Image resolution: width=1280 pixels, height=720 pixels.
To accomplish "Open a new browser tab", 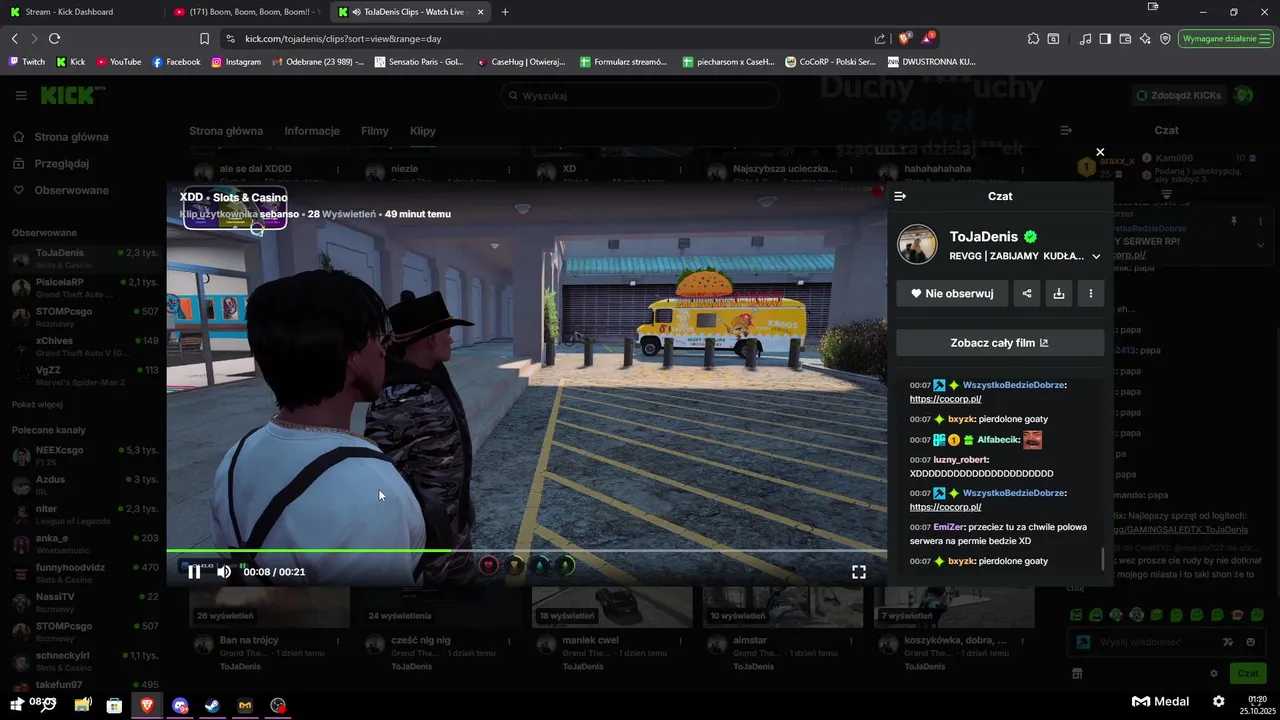I will pyautogui.click(x=504, y=12).
